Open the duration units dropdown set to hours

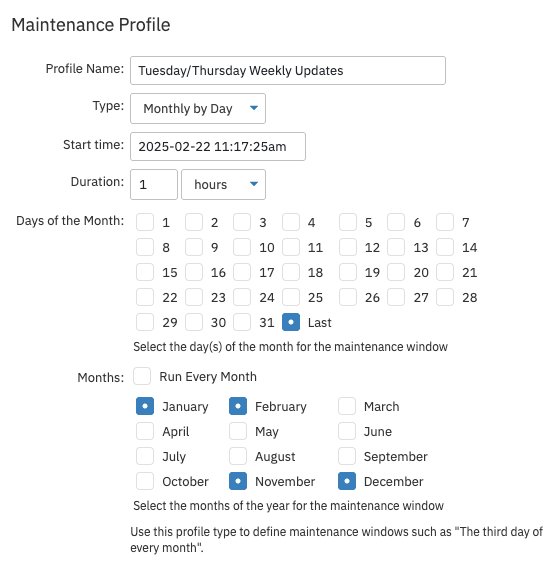(x=223, y=185)
